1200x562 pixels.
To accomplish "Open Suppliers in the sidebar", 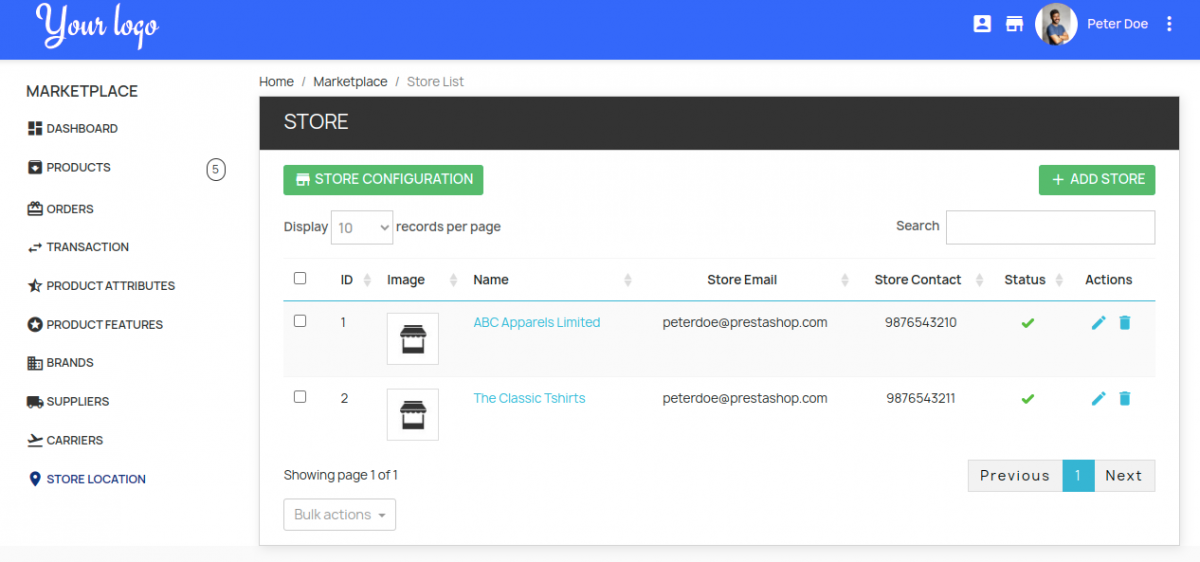I will coord(68,402).
